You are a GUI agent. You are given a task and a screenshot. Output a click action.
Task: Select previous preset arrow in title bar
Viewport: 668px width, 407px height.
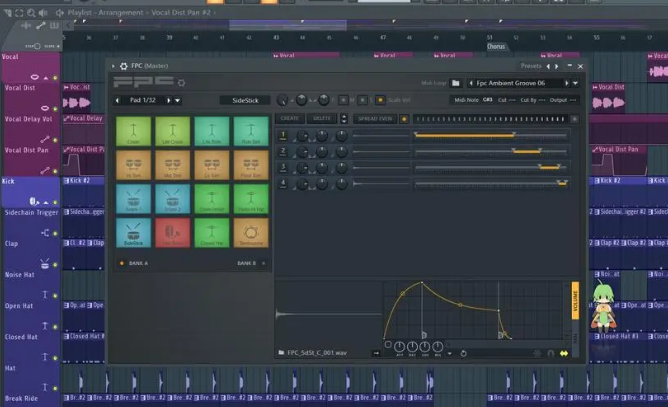pyautogui.click(x=548, y=66)
